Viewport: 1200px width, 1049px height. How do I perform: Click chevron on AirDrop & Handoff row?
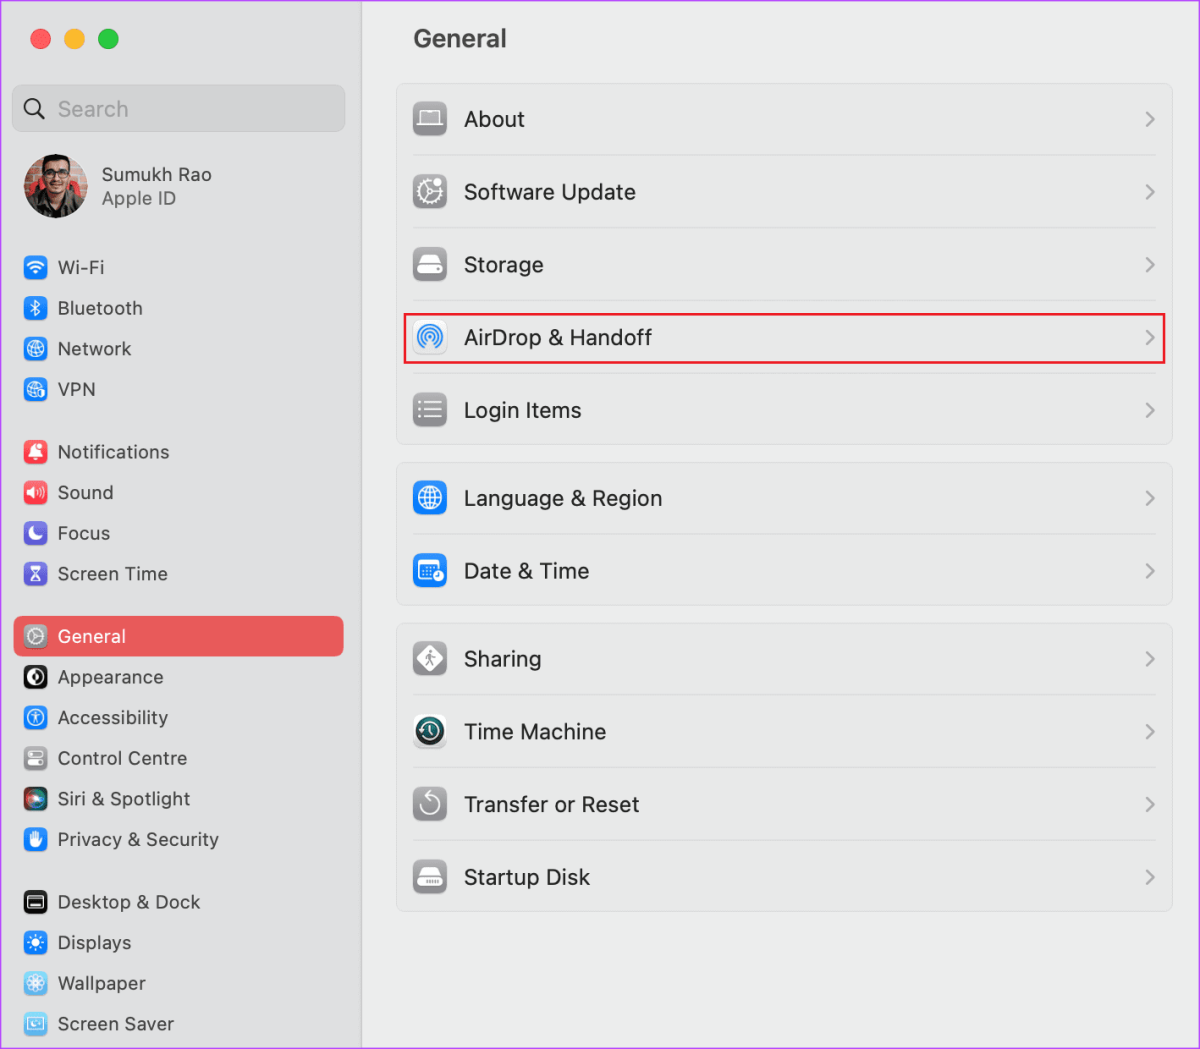(1150, 338)
